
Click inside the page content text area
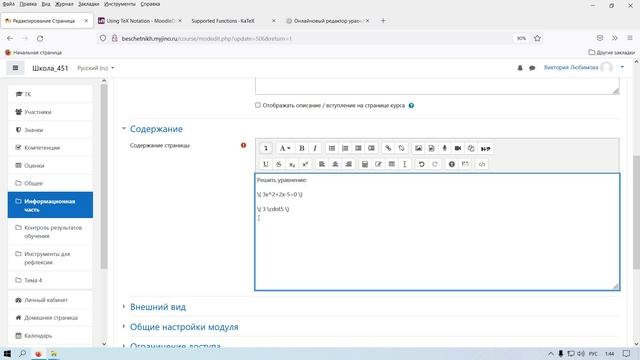tap(437, 232)
